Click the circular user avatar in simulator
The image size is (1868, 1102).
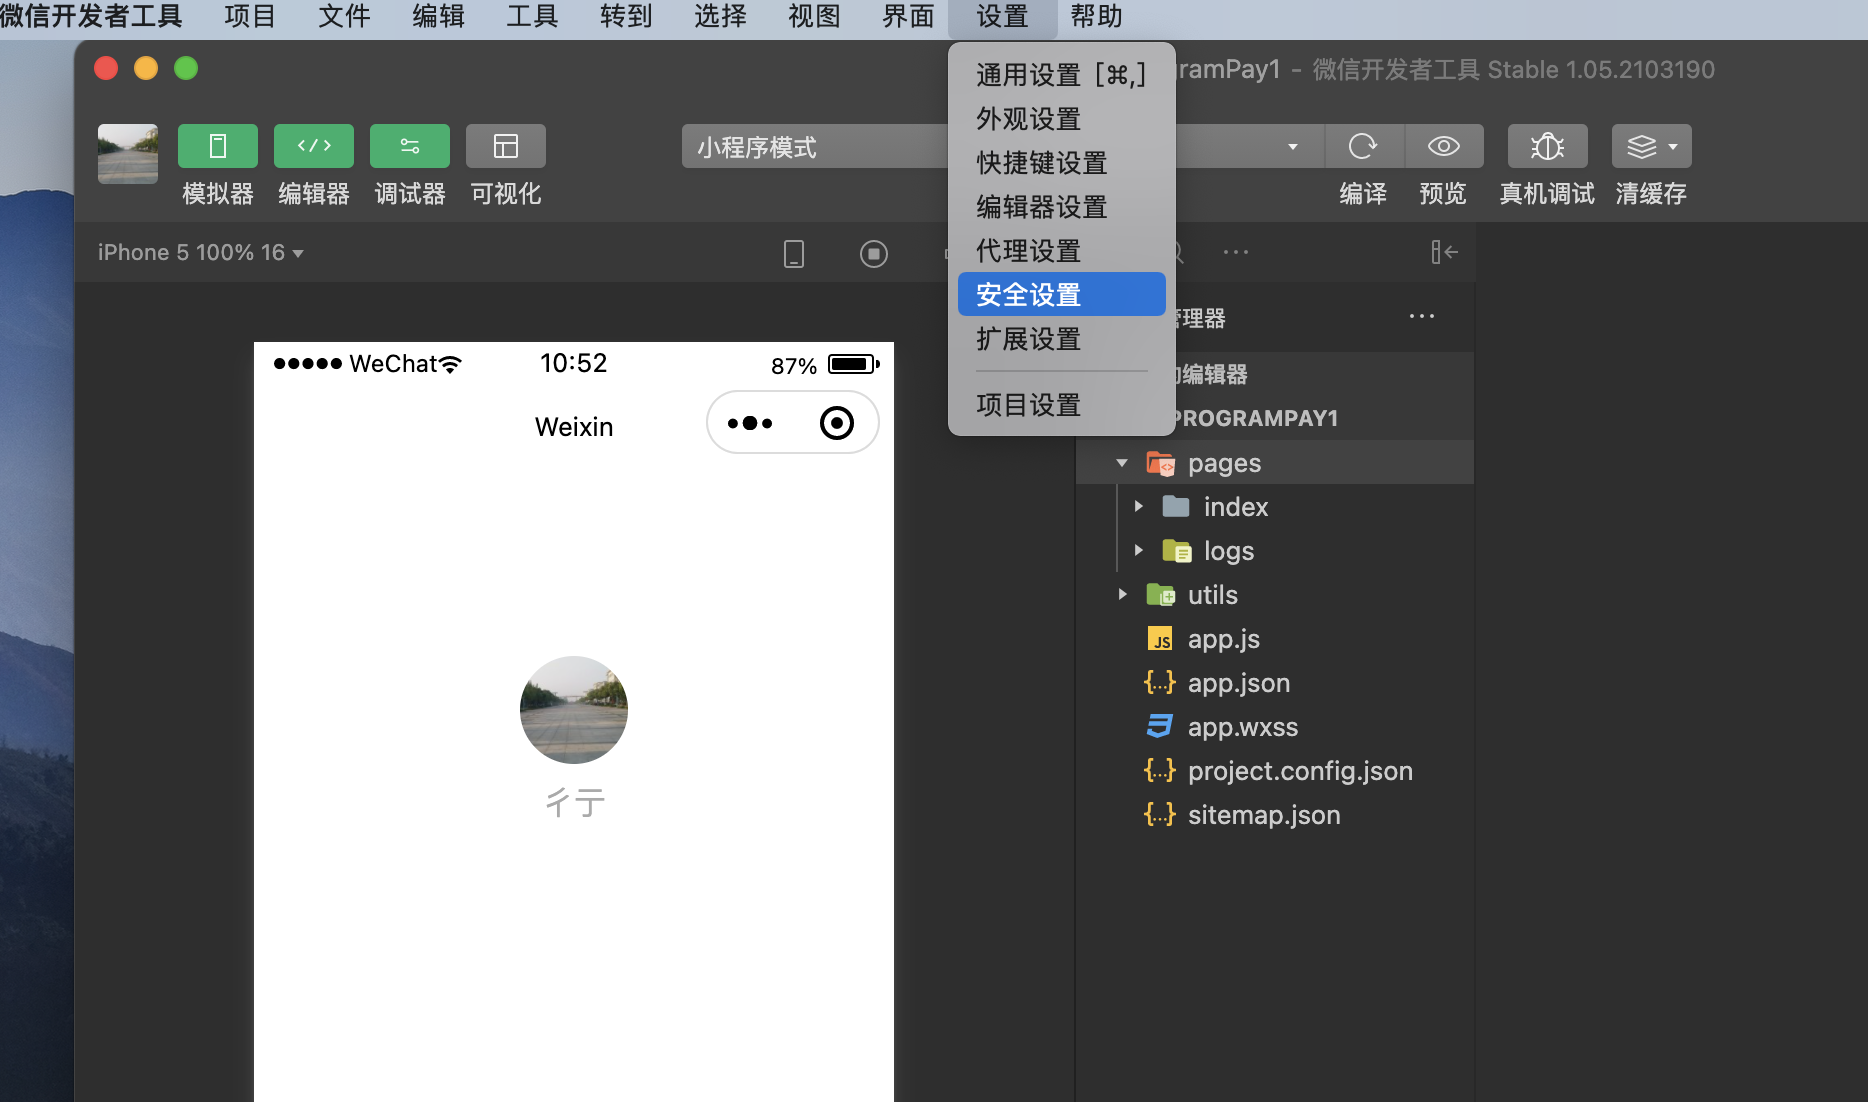(574, 710)
